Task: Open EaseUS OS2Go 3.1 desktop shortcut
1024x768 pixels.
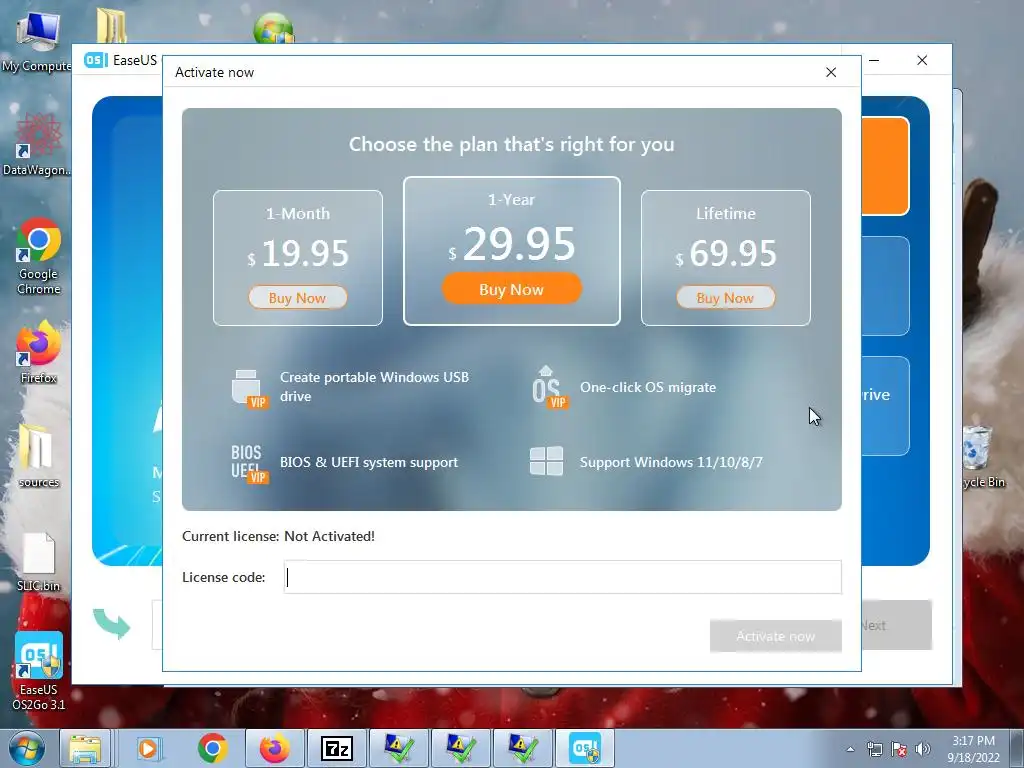Action: pos(39,671)
